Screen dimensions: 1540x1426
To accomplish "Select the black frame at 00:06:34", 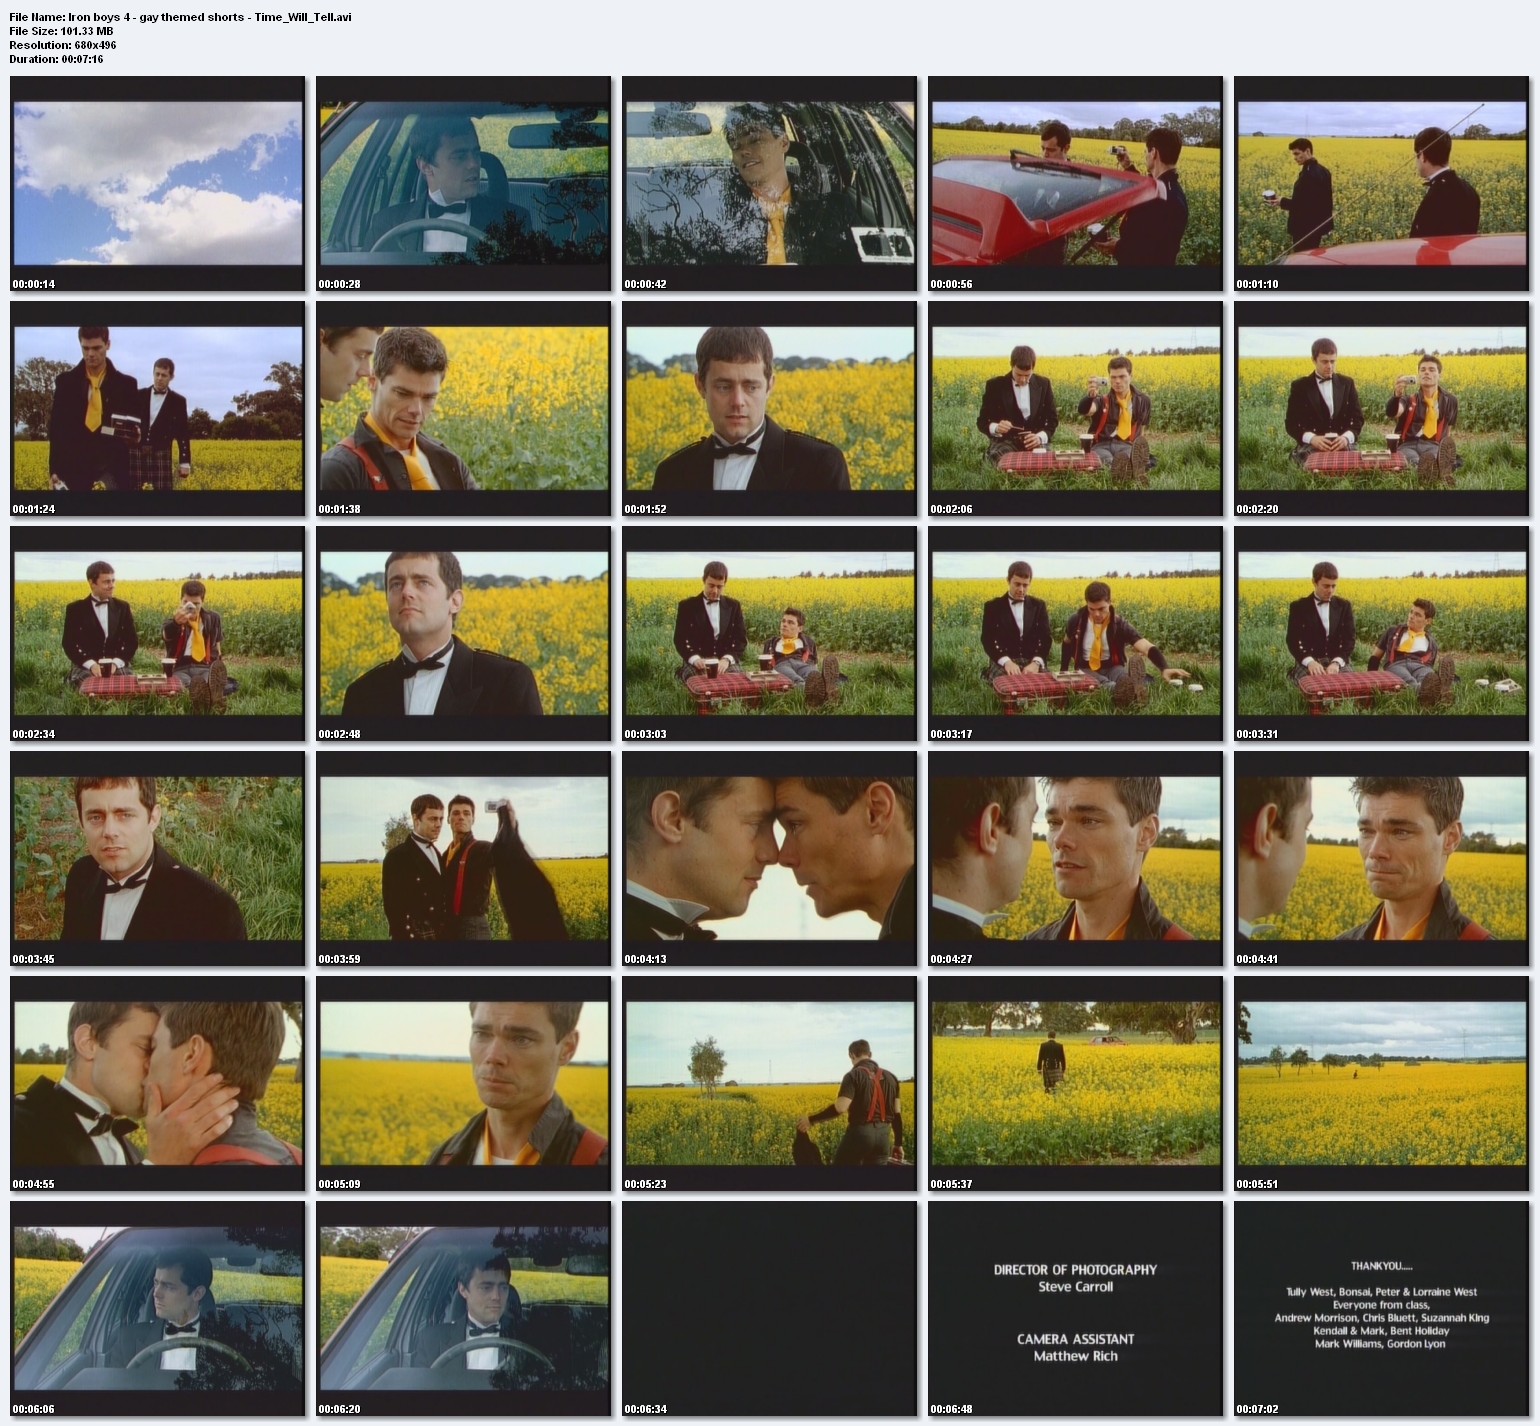I will (x=769, y=1308).
